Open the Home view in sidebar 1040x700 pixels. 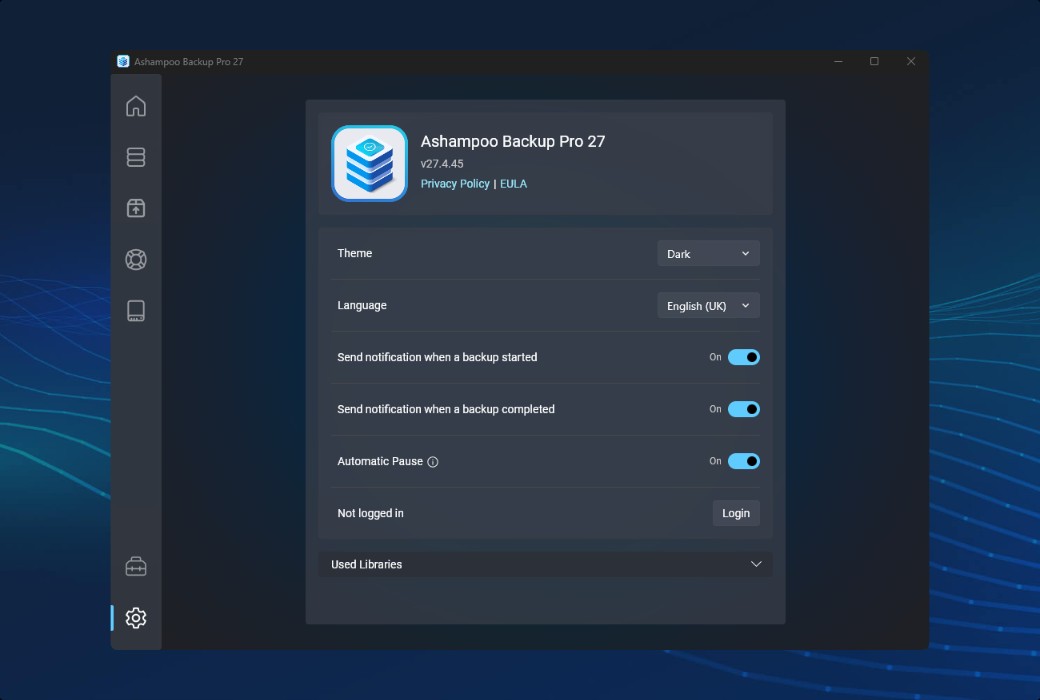pyautogui.click(x=135, y=105)
